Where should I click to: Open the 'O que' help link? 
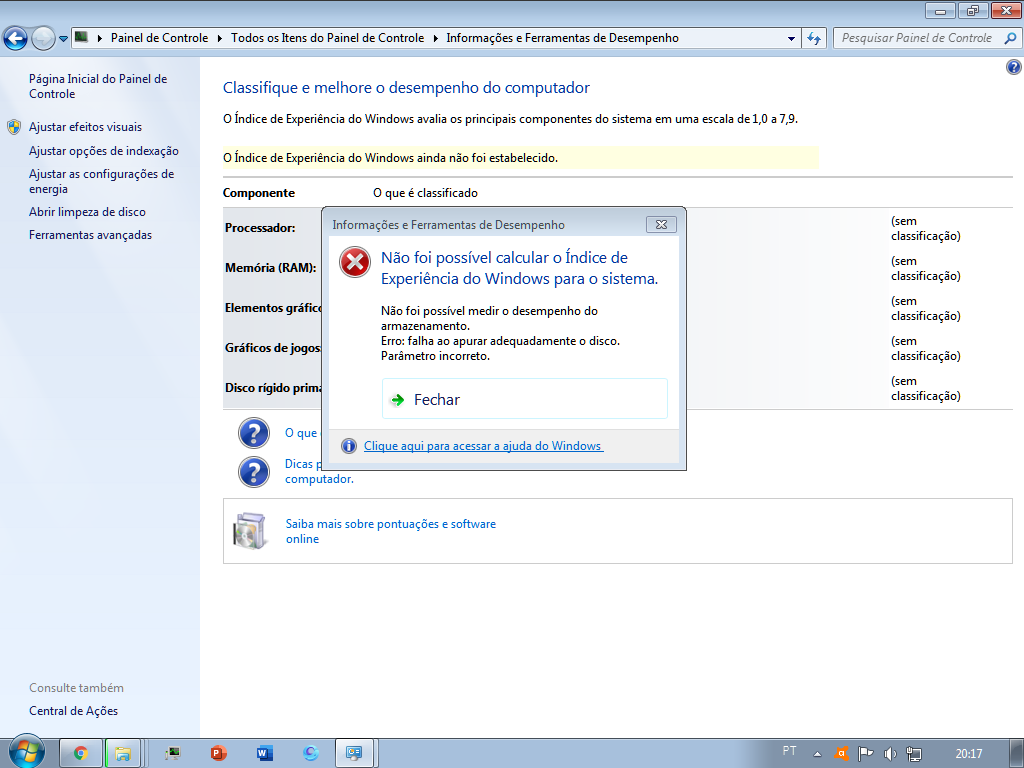(301, 433)
